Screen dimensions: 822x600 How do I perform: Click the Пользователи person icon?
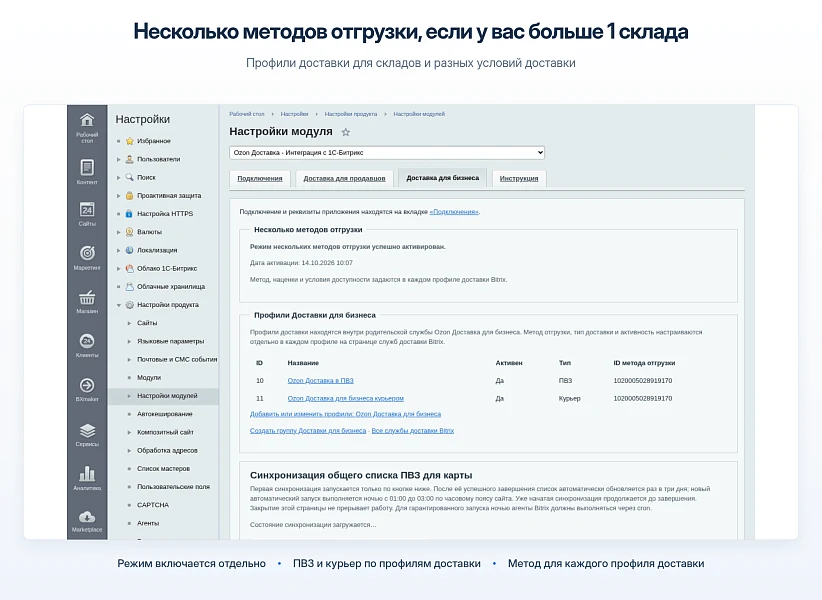click(129, 159)
